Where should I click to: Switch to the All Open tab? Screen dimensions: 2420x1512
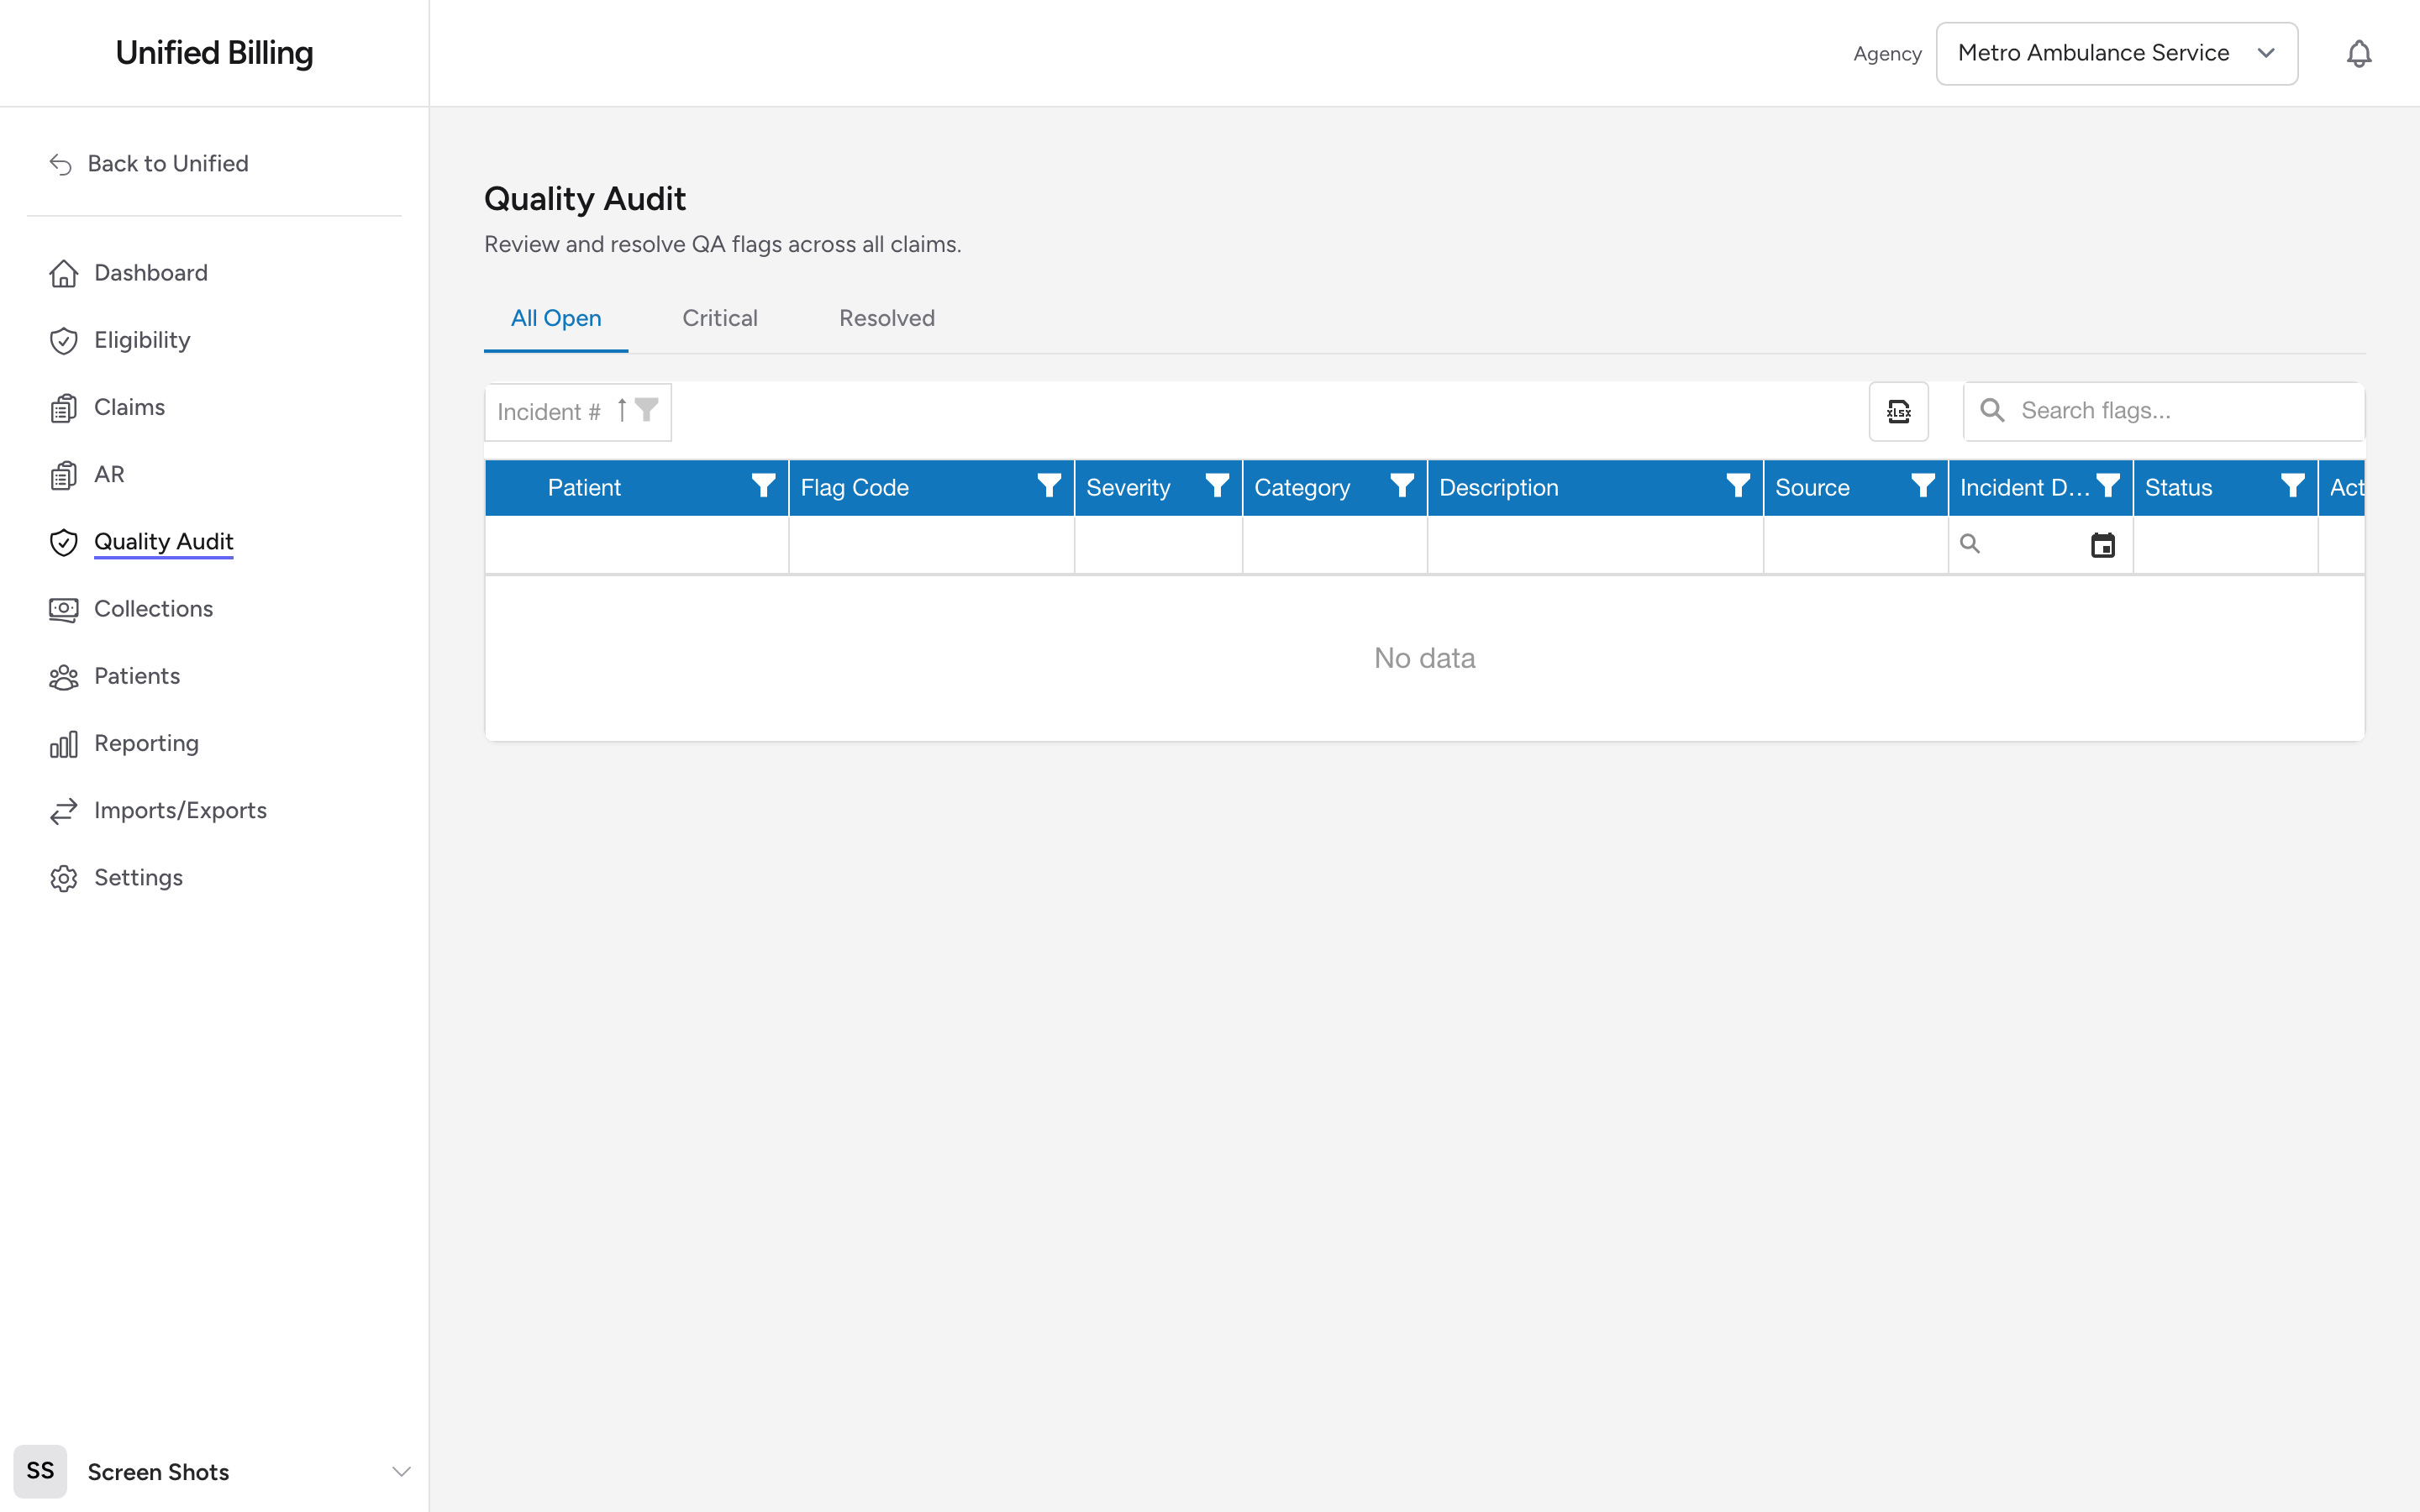coord(556,318)
